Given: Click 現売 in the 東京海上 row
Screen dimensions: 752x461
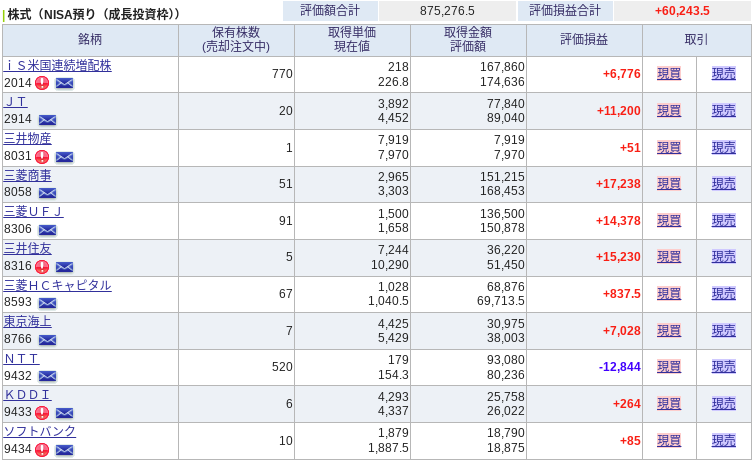Looking at the screenshot, I should (x=724, y=331).
